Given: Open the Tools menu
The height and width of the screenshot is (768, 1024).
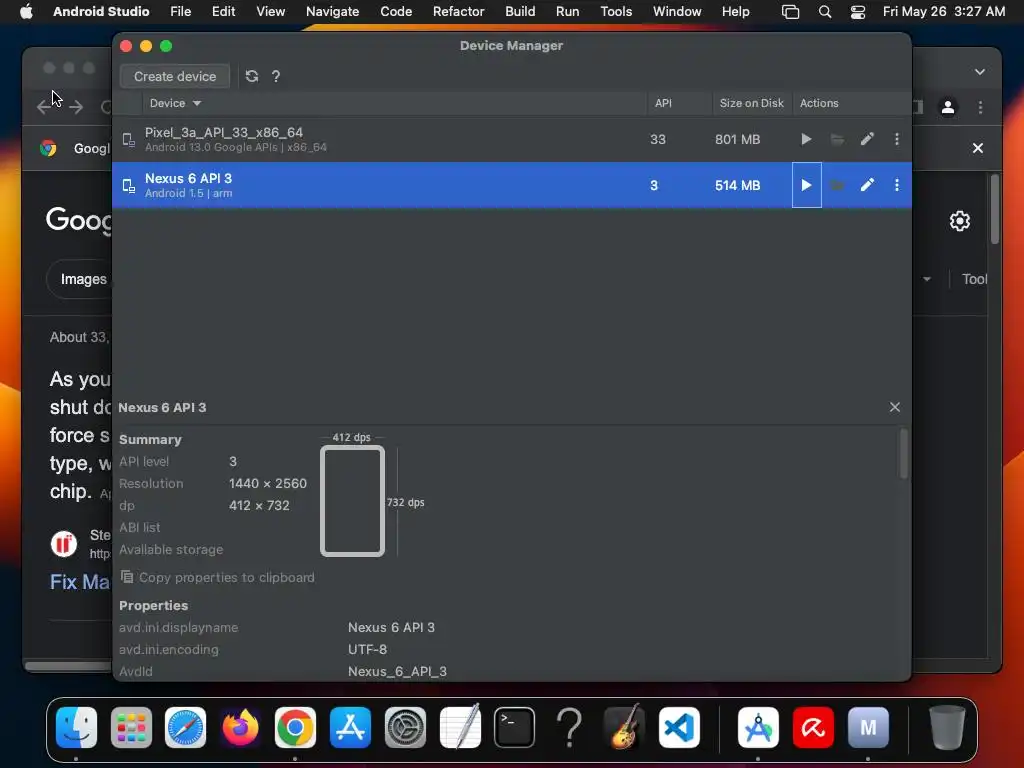Looking at the screenshot, I should click(x=616, y=11).
